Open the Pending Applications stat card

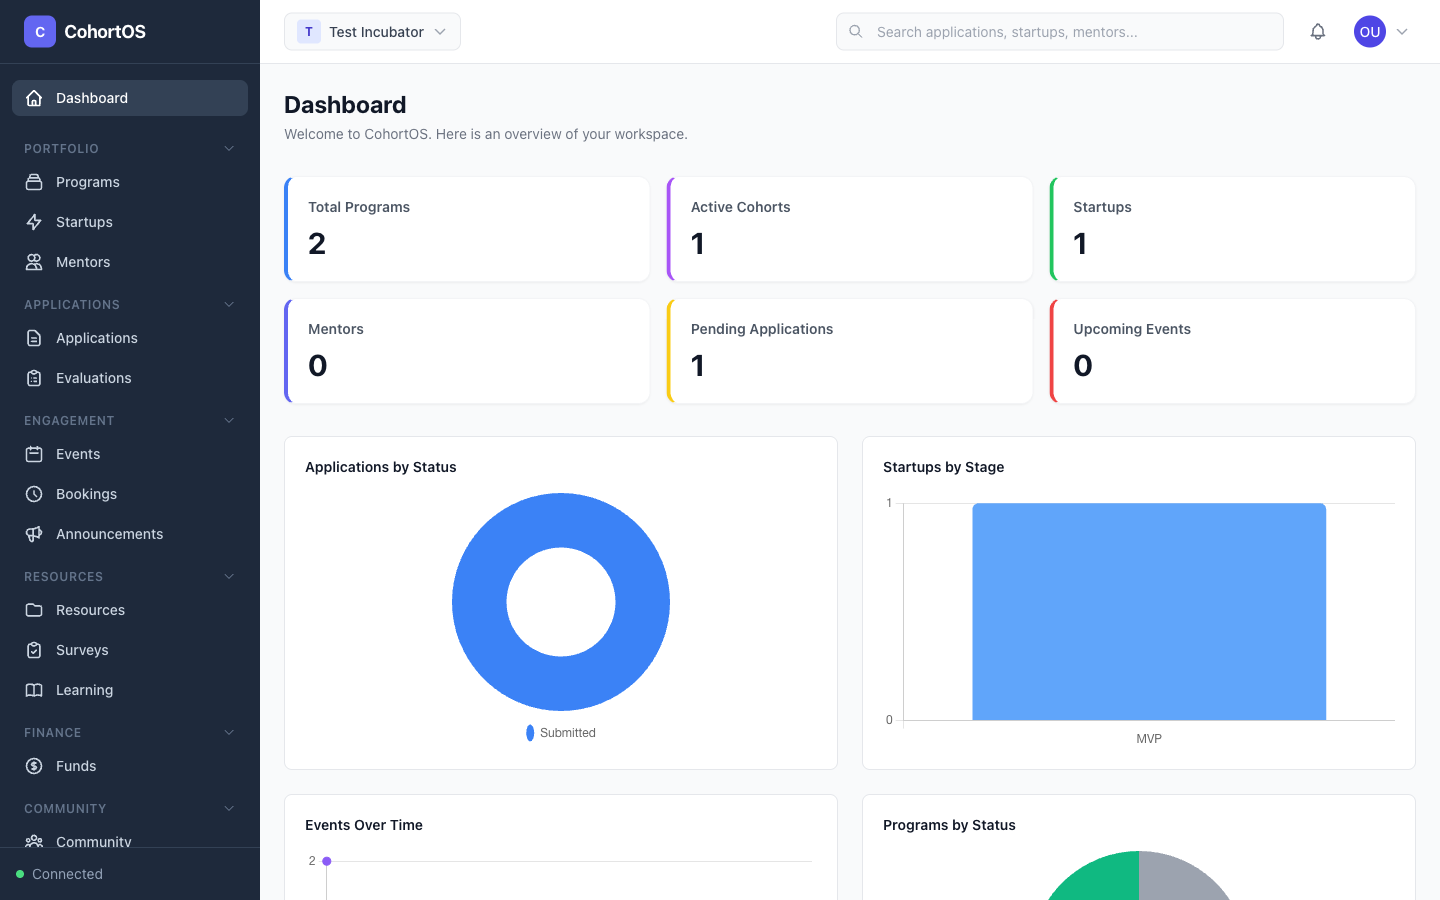click(x=849, y=351)
